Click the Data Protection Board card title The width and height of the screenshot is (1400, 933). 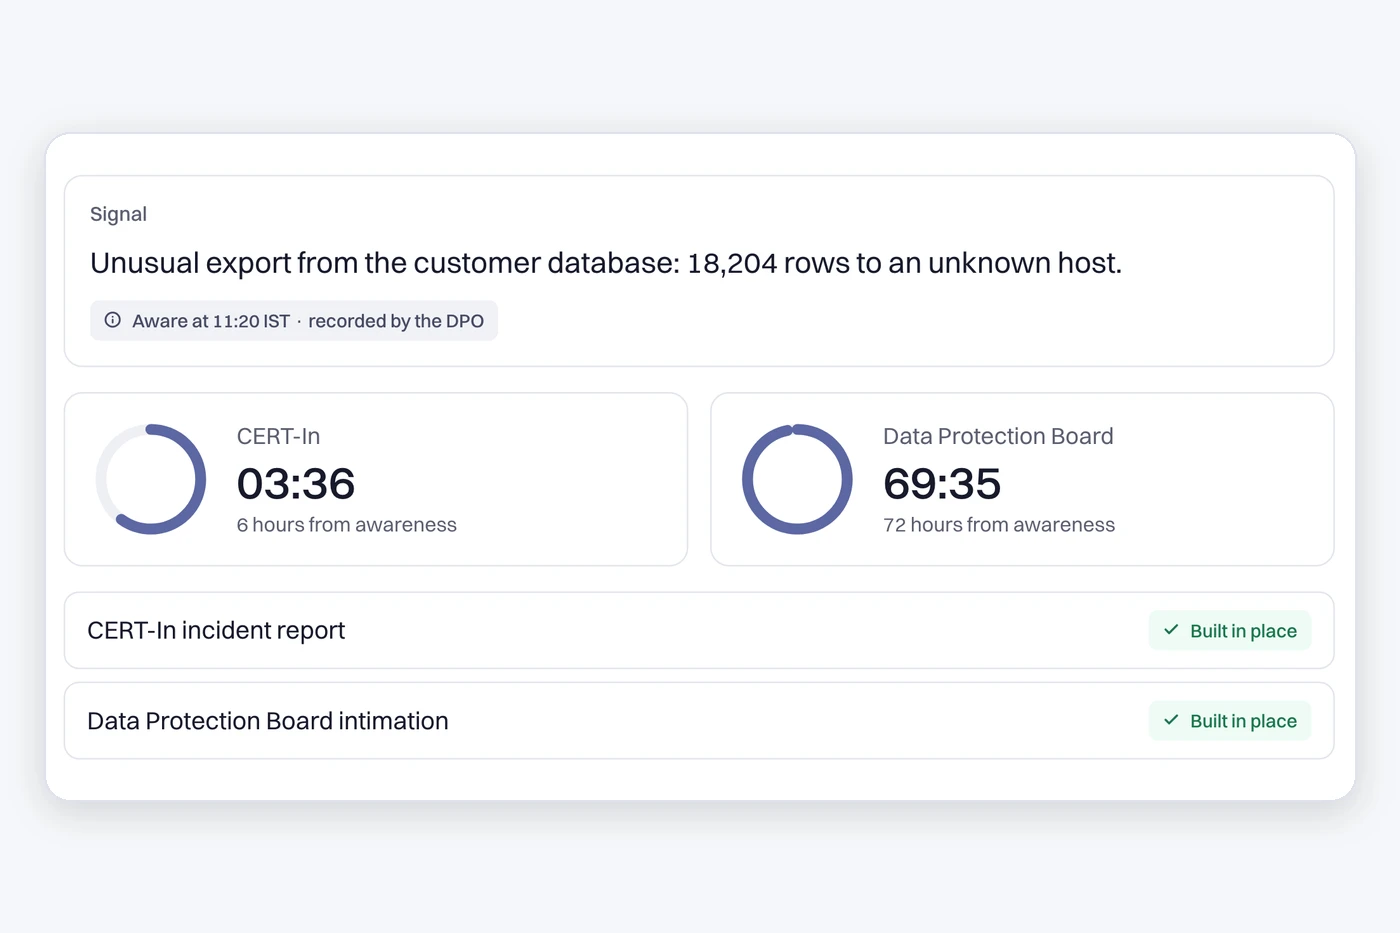pyautogui.click(x=998, y=436)
